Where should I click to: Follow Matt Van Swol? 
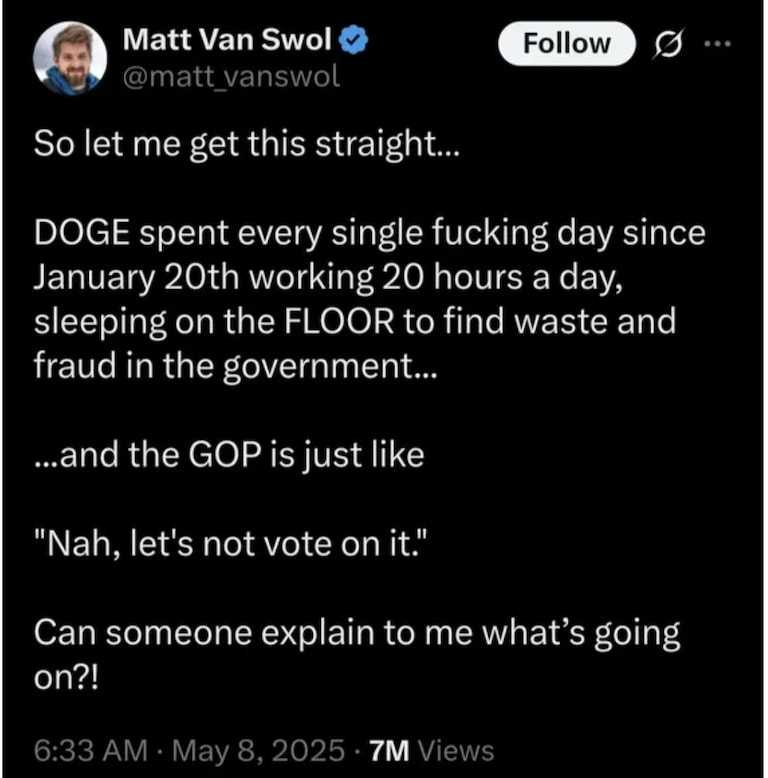567,44
